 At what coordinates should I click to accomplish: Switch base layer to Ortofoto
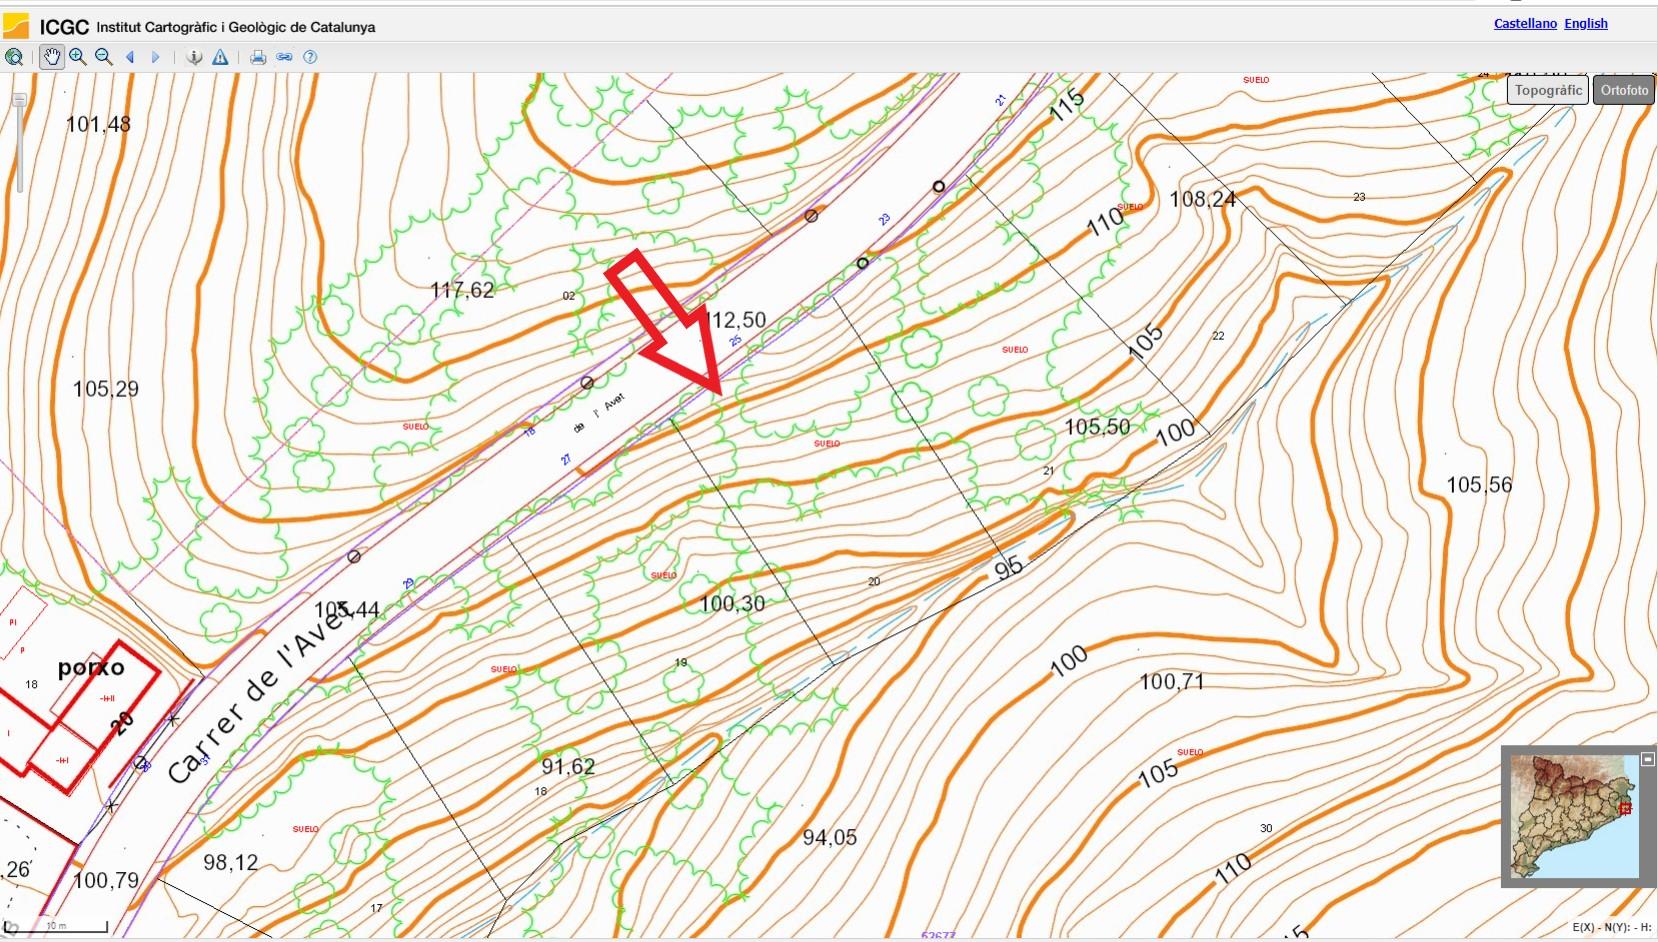(1624, 90)
